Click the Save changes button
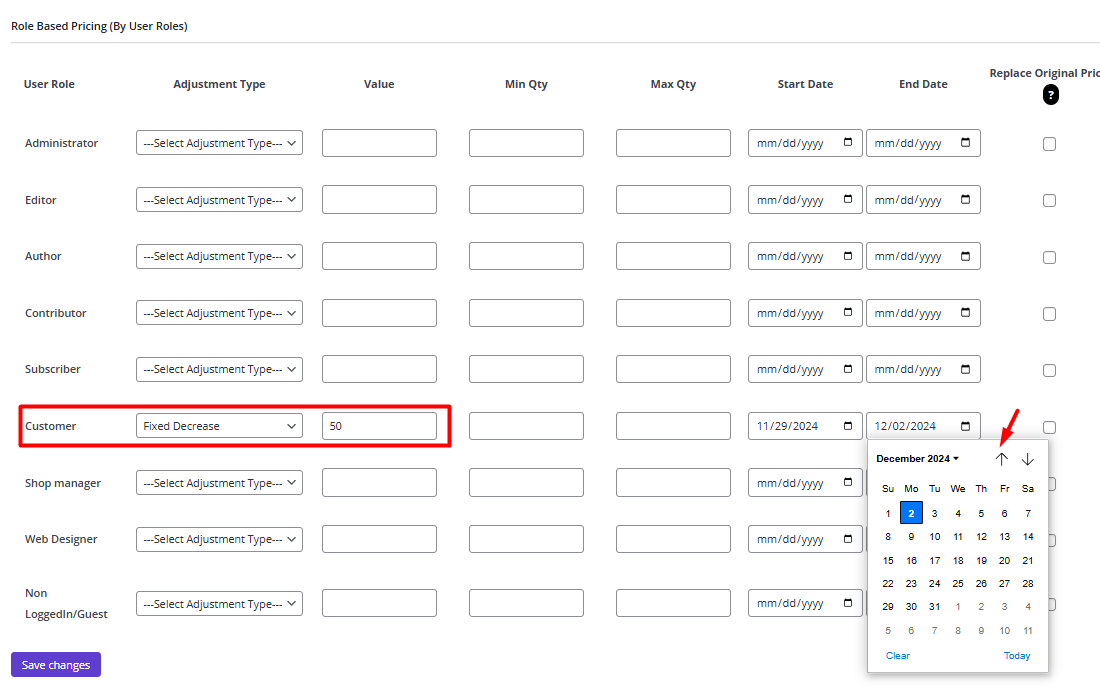This screenshot has height=698, width=1100. tap(56, 665)
